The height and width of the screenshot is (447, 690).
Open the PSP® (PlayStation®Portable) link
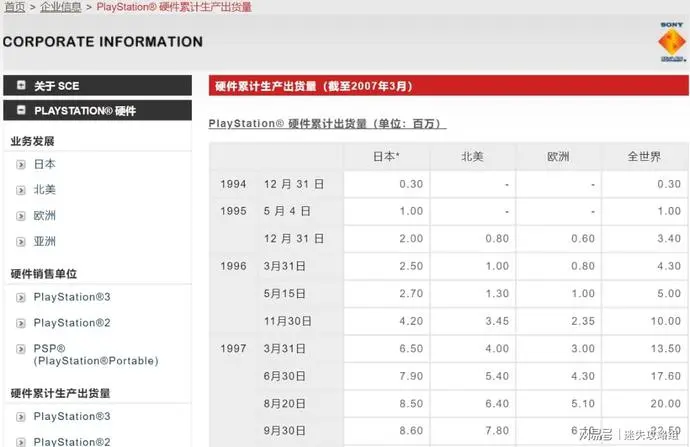click(96, 355)
